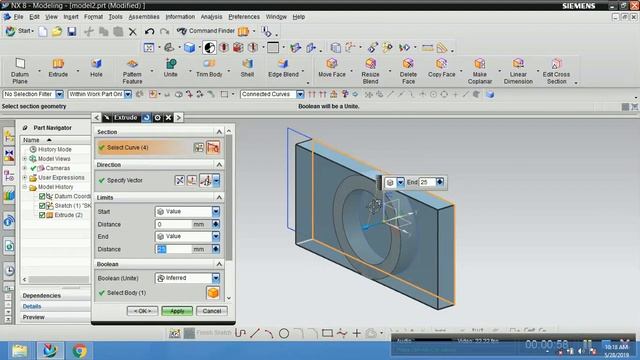The image size is (640, 360).
Task: Select the Circle sketch tool in bottom toolbar
Action: tap(284, 333)
